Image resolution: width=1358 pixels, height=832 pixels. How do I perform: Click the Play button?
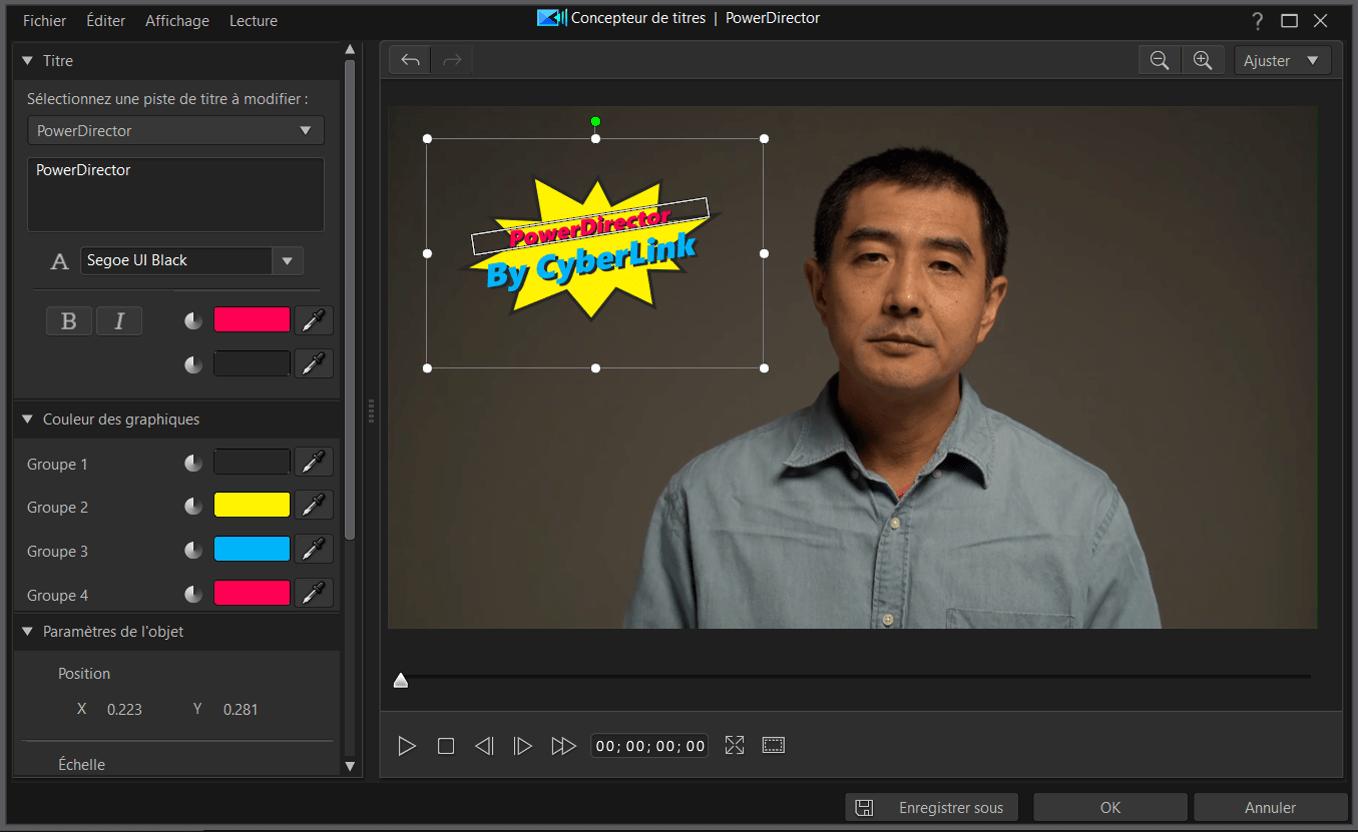tap(406, 746)
